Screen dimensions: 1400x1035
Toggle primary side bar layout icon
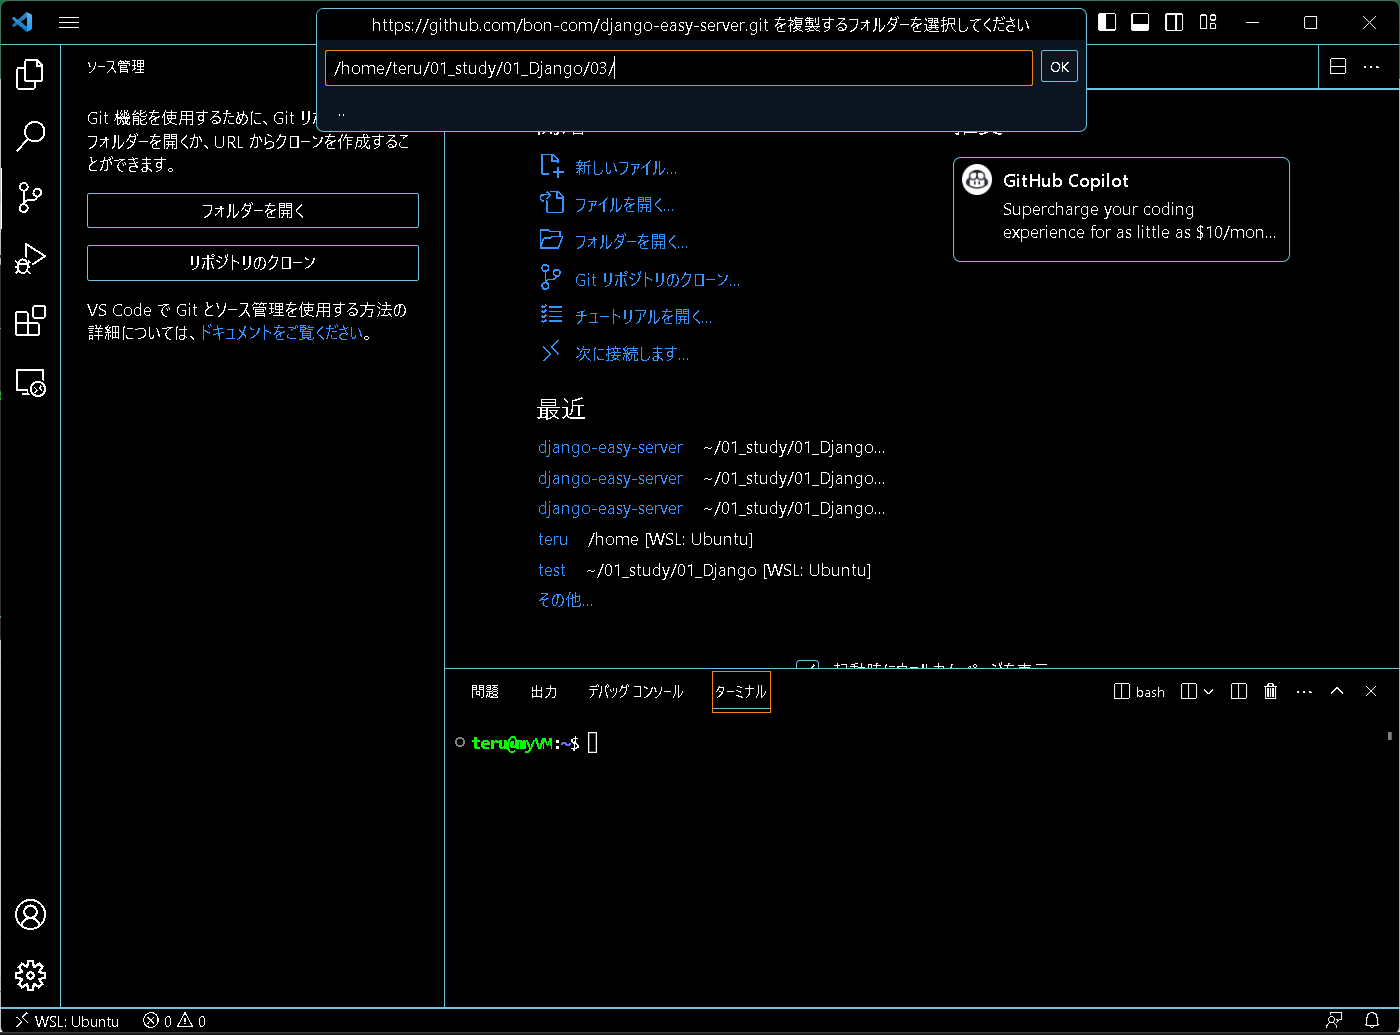1107,22
